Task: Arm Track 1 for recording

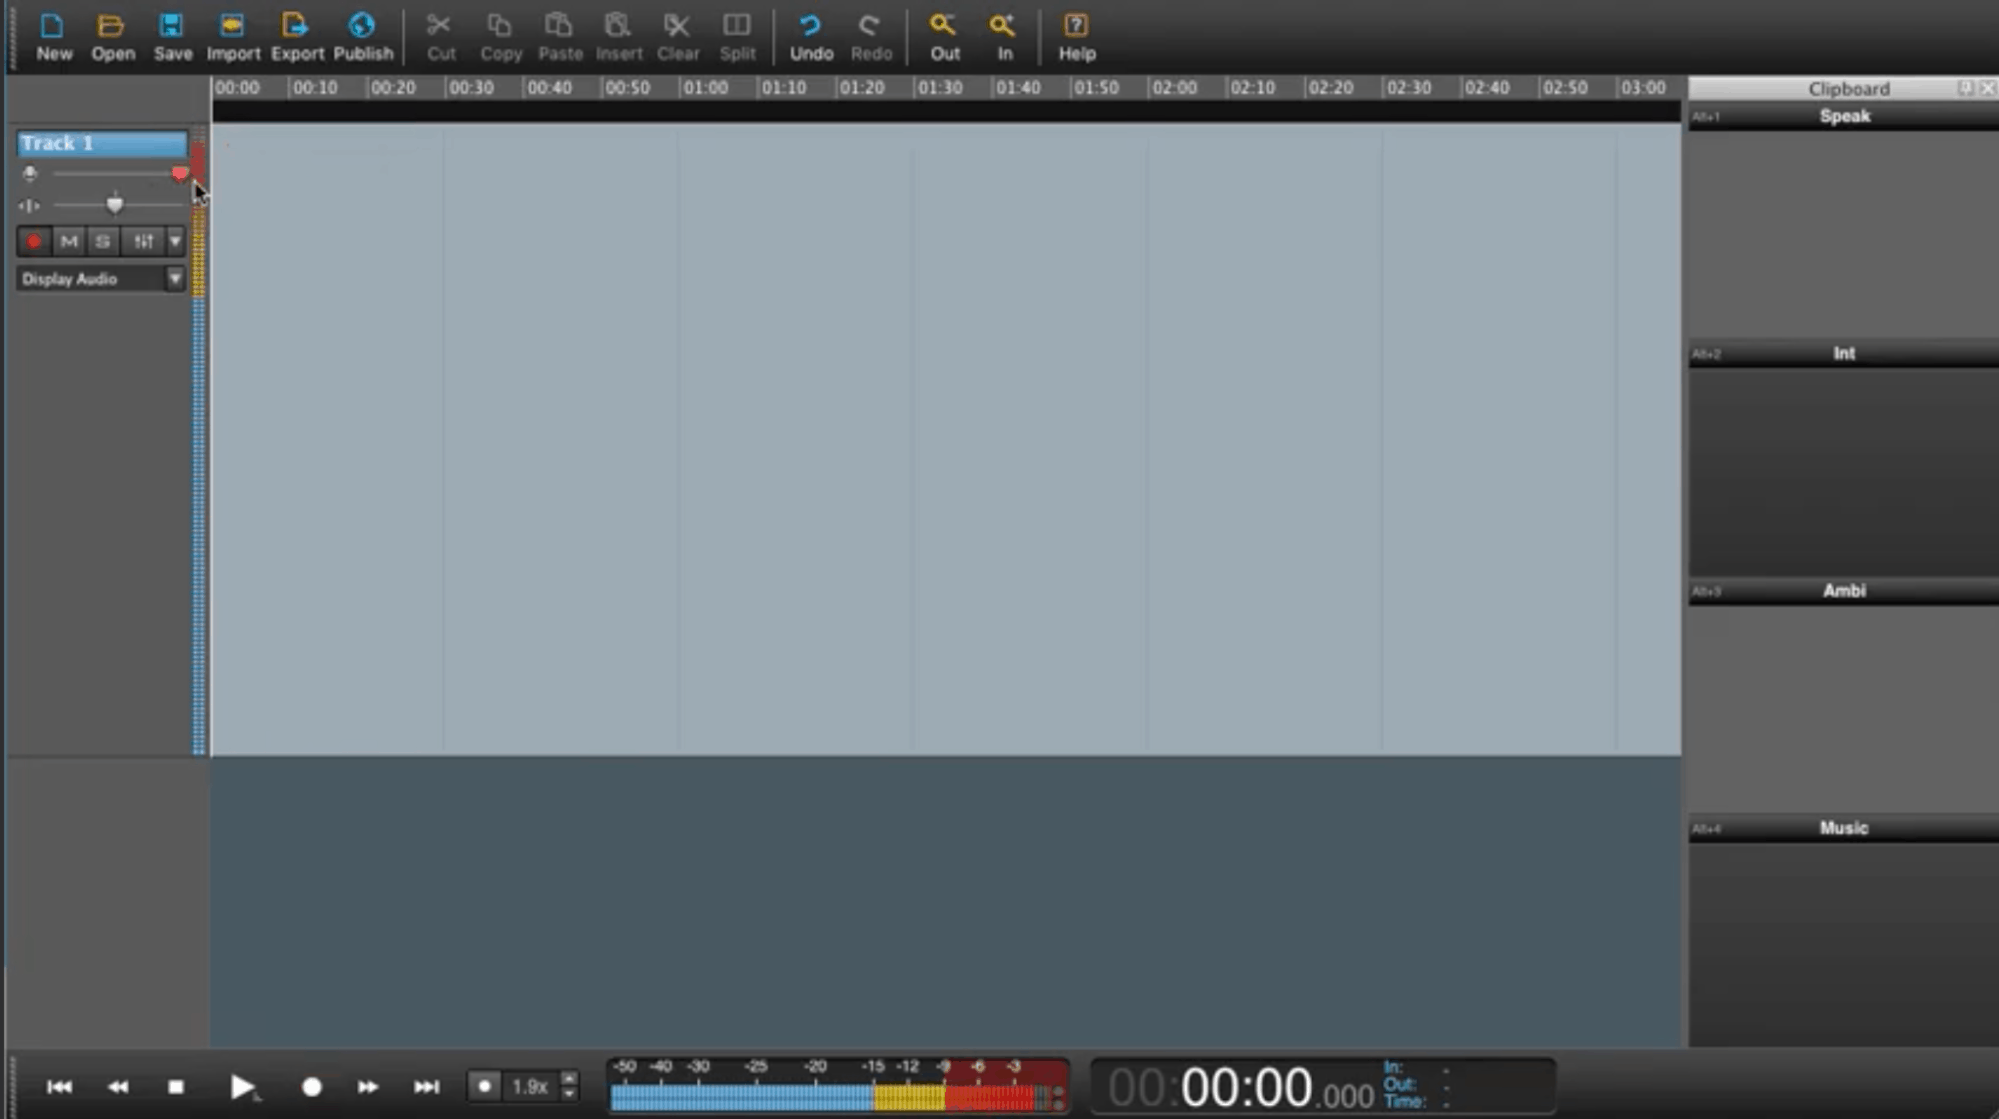Action: 34,241
